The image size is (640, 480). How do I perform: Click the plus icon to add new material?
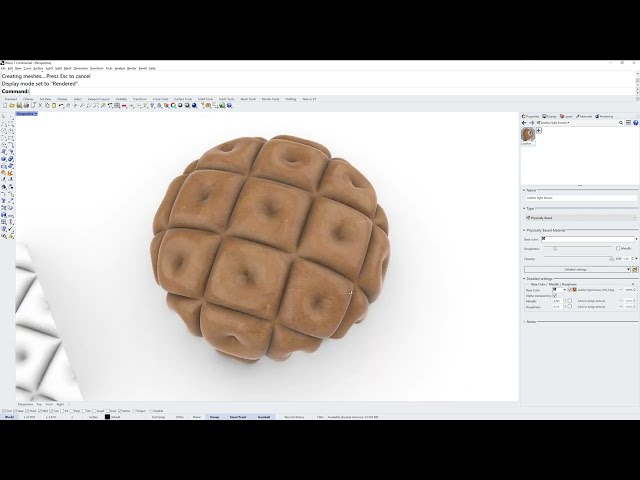tap(539, 131)
